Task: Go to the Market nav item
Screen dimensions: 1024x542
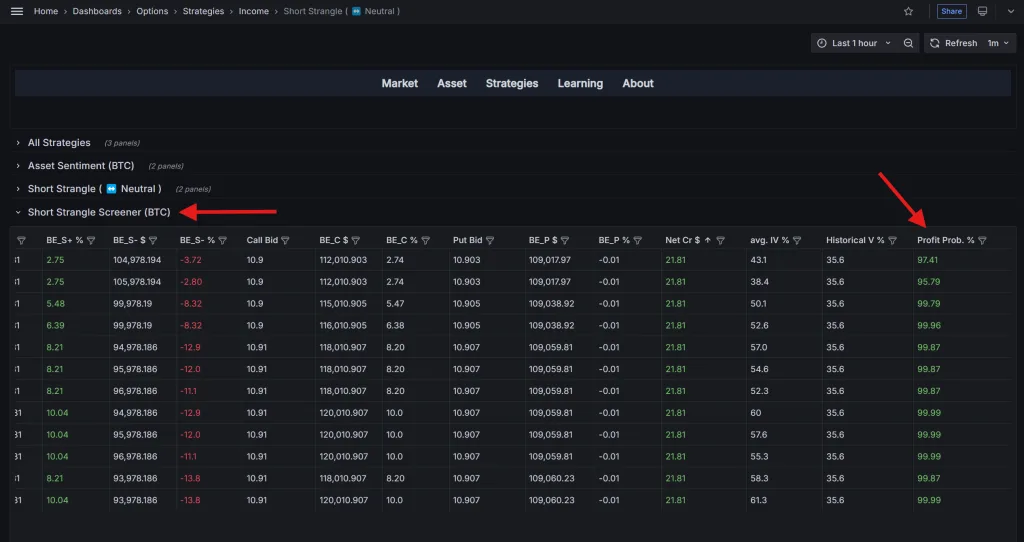Action: click(x=399, y=83)
